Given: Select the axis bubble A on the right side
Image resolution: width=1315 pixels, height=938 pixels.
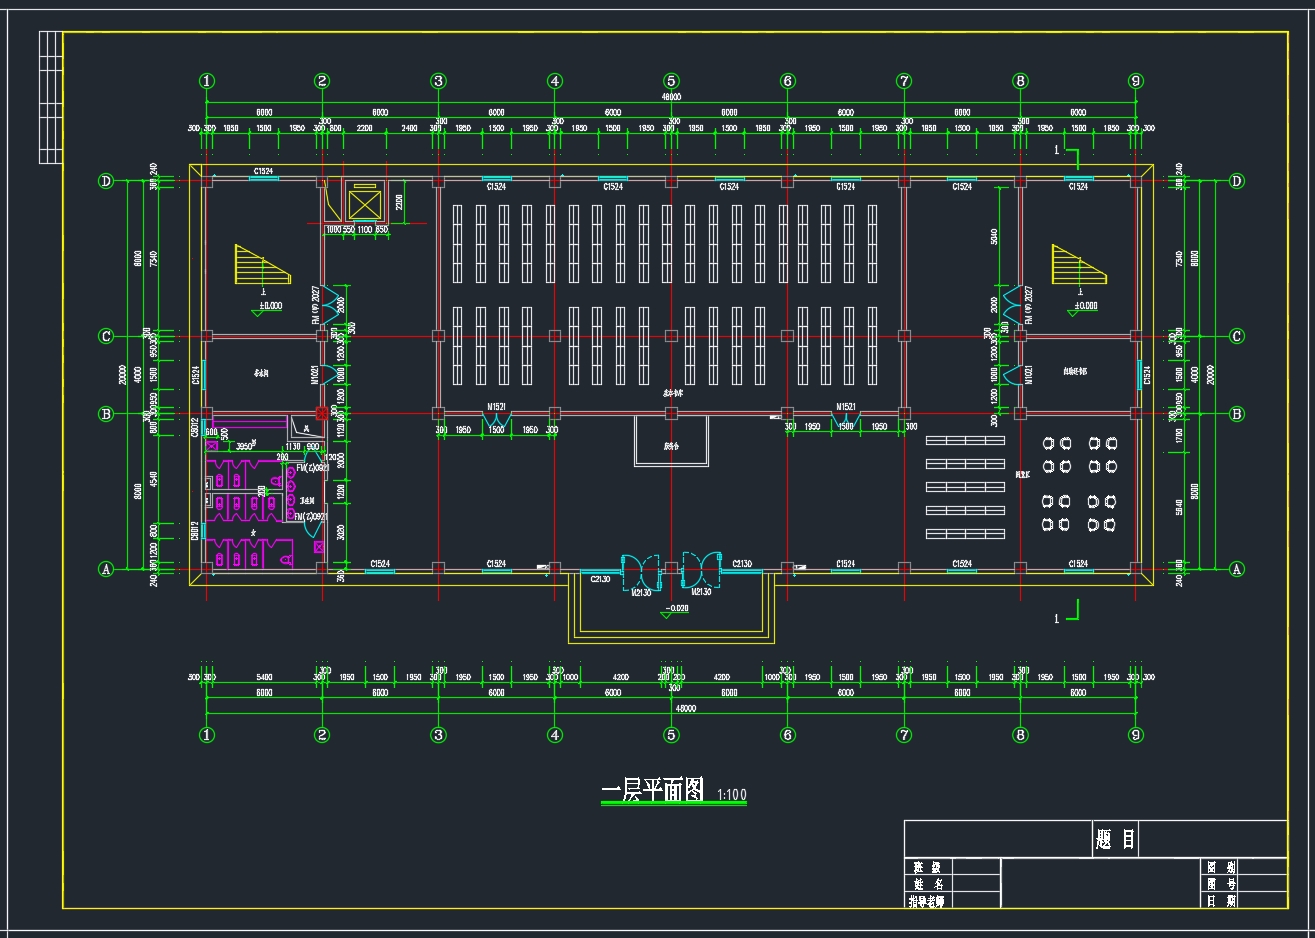Looking at the screenshot, I should point(1236,569).
